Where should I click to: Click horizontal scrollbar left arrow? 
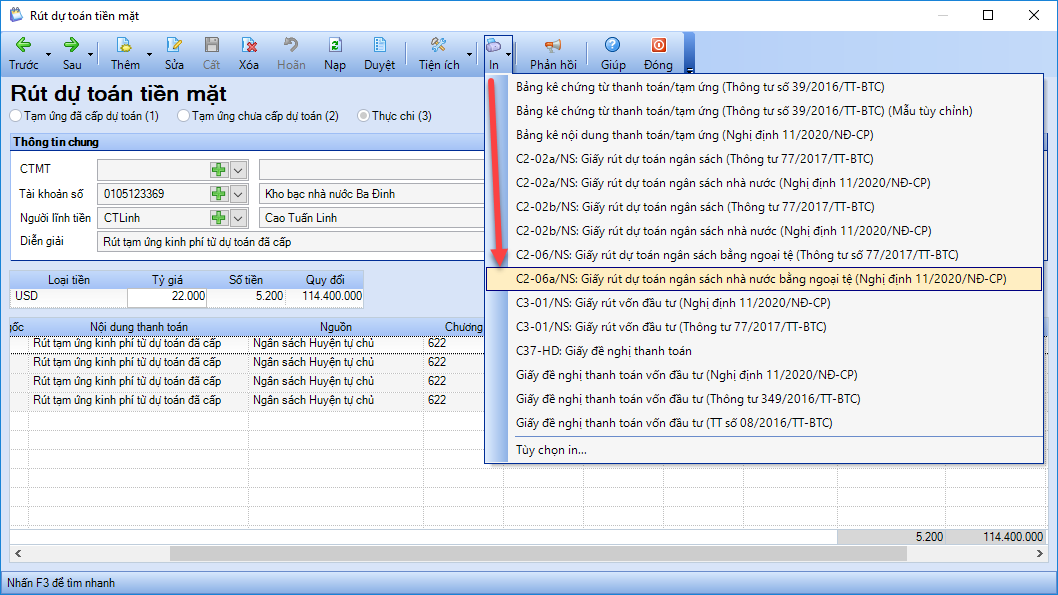[x=18, y=554]
